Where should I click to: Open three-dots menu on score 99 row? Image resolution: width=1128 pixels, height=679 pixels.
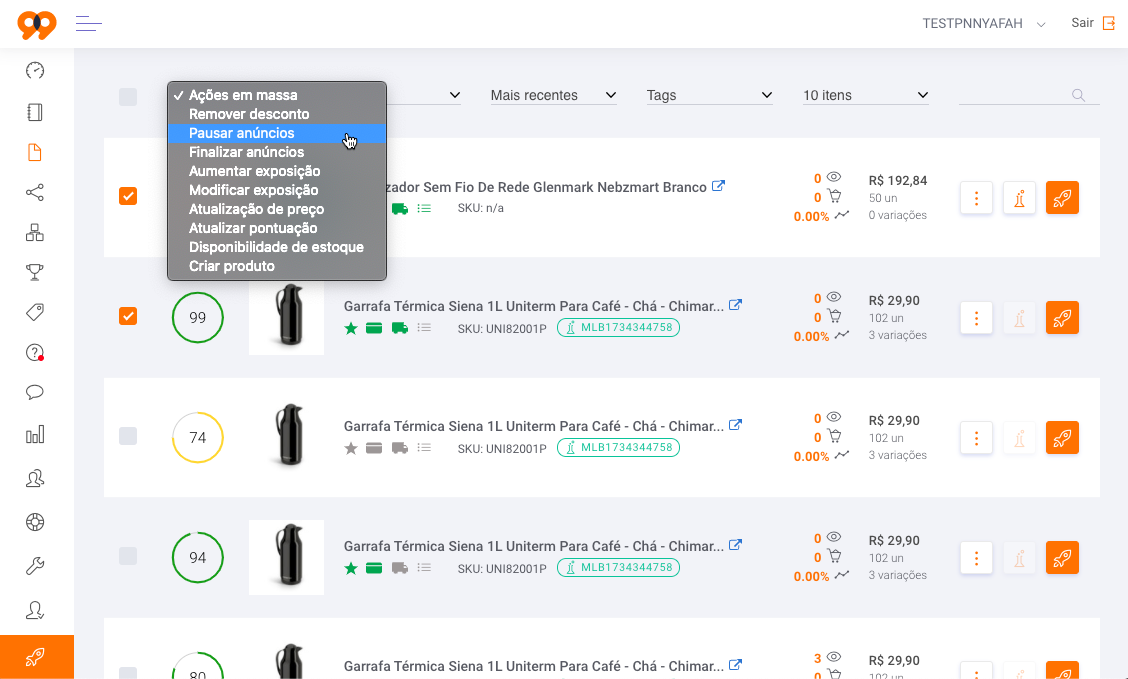point(976,318)
